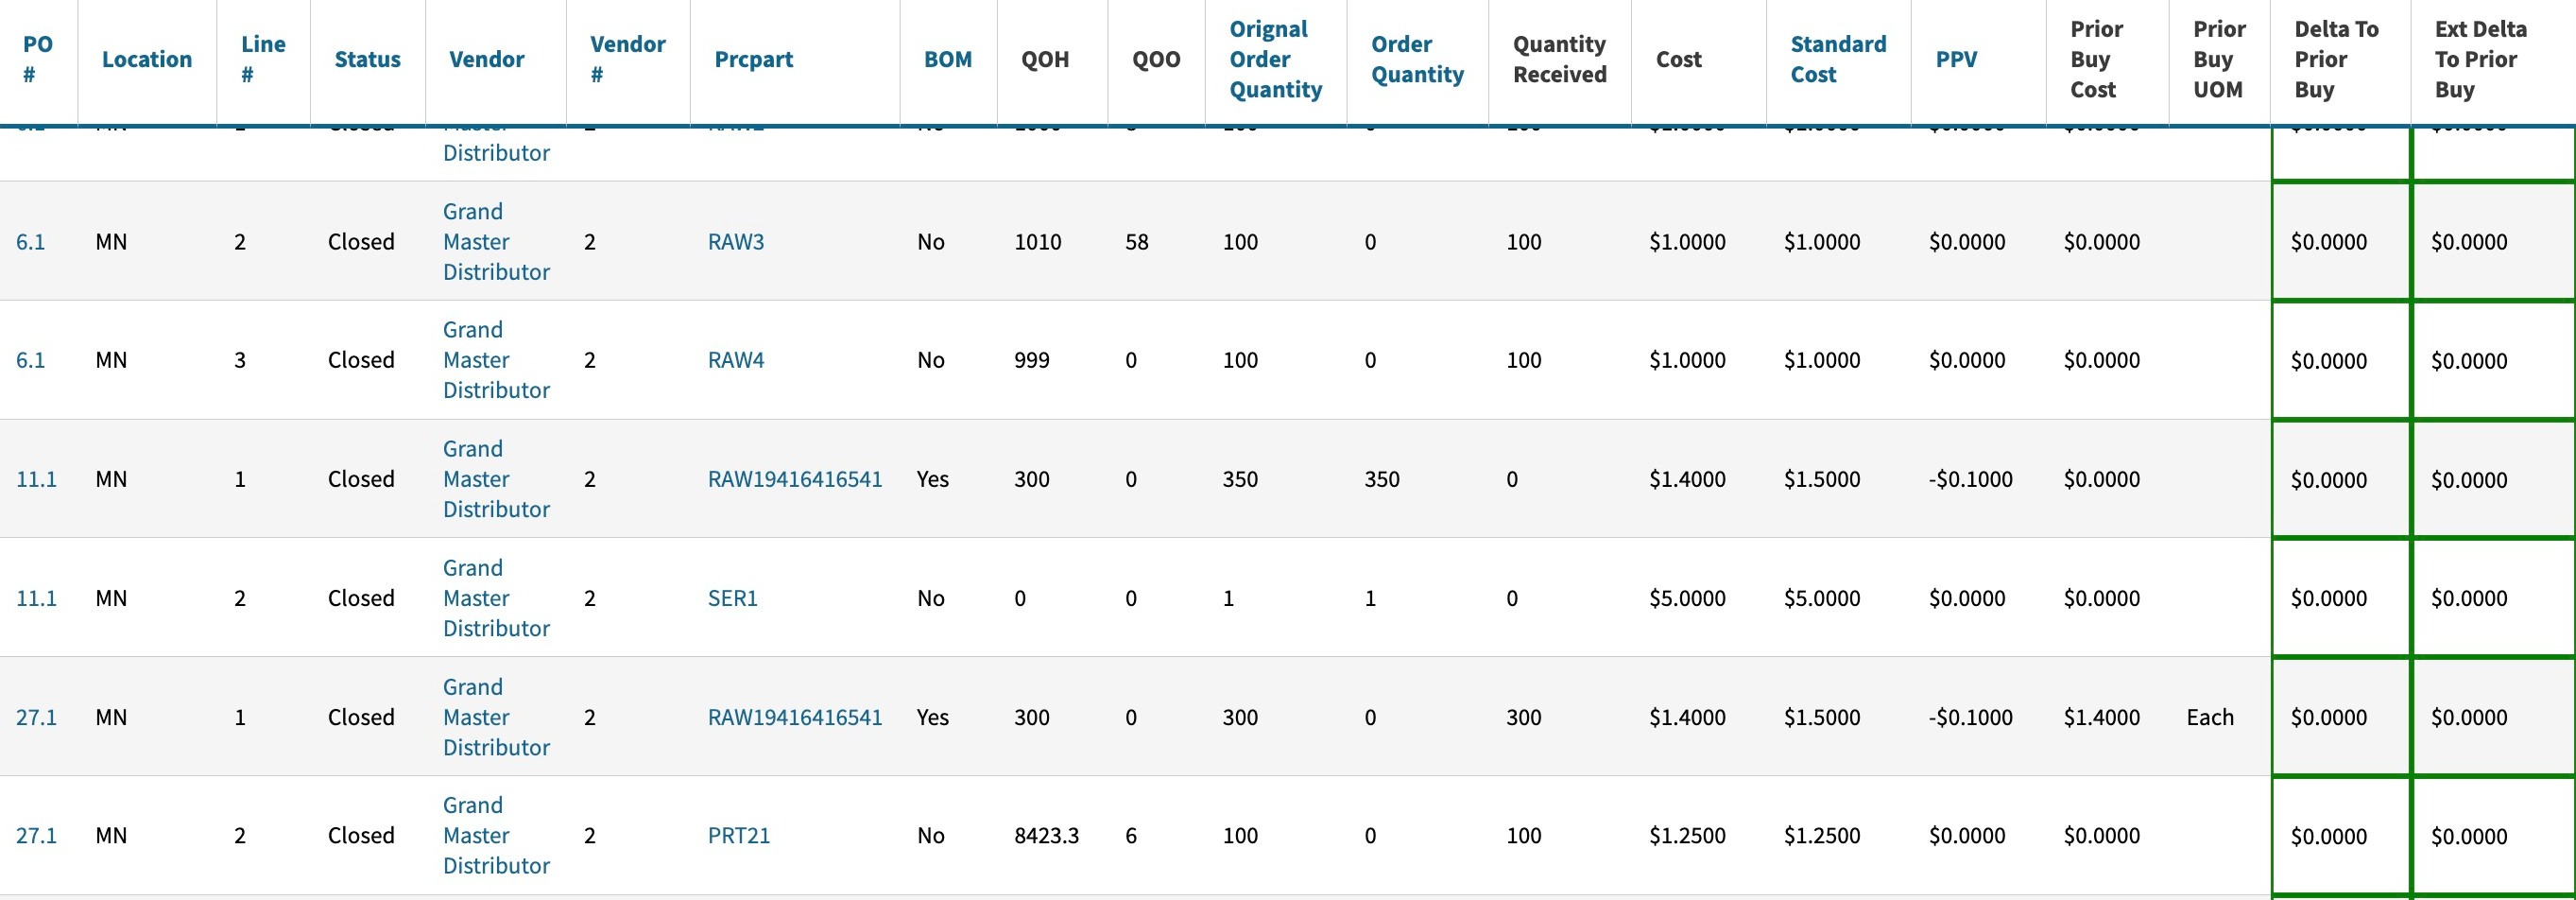Sort rows by the Status header
The width and height of the screenshot is (2576, 900).
[367, 59]
